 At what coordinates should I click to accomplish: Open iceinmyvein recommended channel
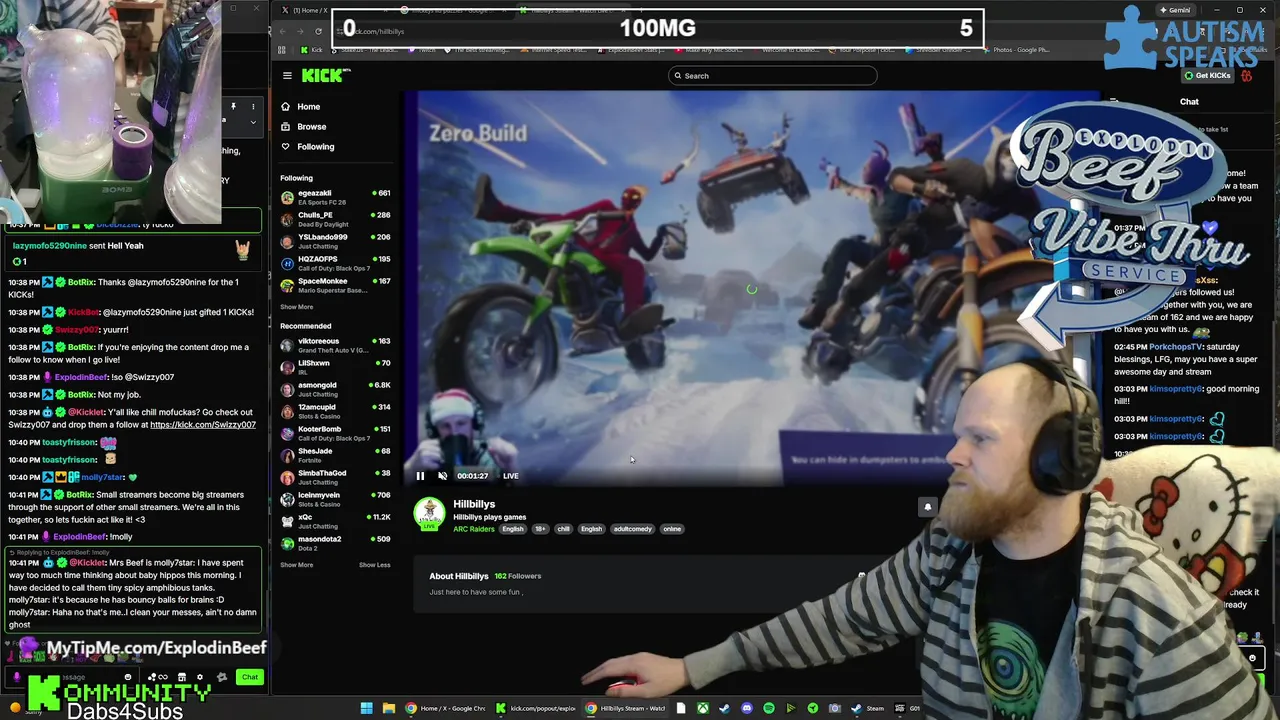pyautogui.click(x=335, y=499)
